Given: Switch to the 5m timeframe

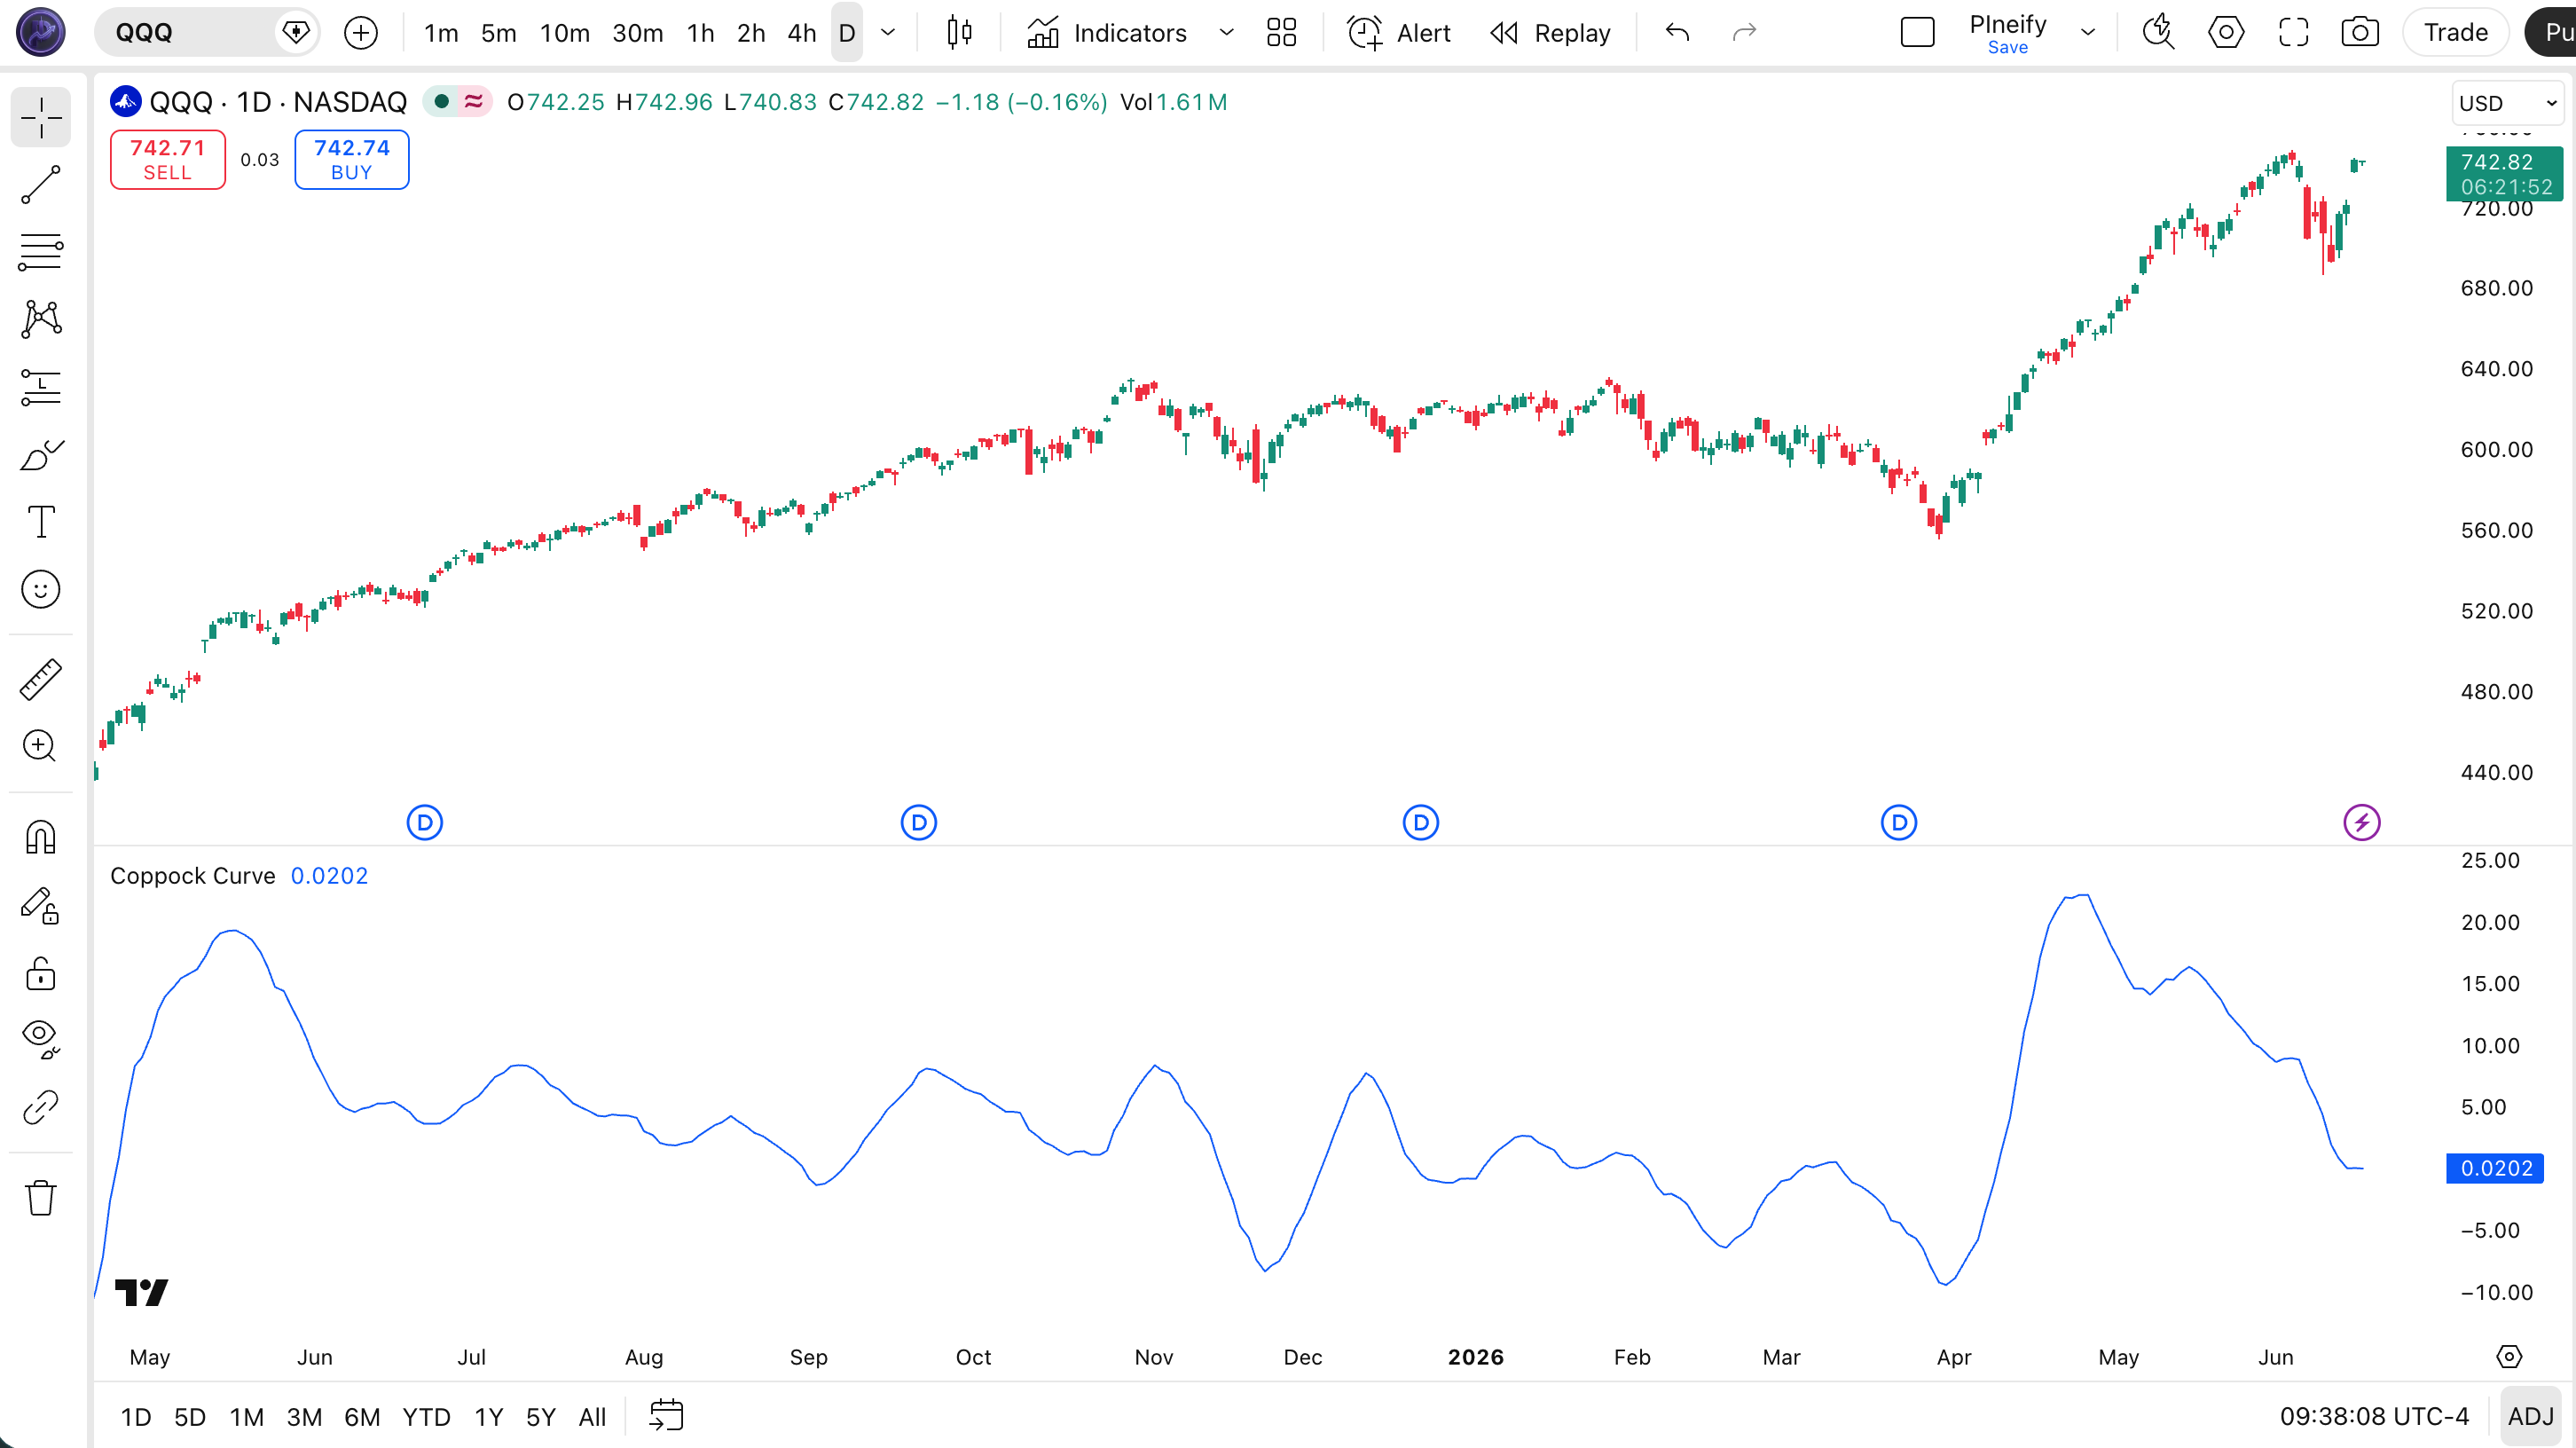Looking at the screenshot, I should [498, 33].
